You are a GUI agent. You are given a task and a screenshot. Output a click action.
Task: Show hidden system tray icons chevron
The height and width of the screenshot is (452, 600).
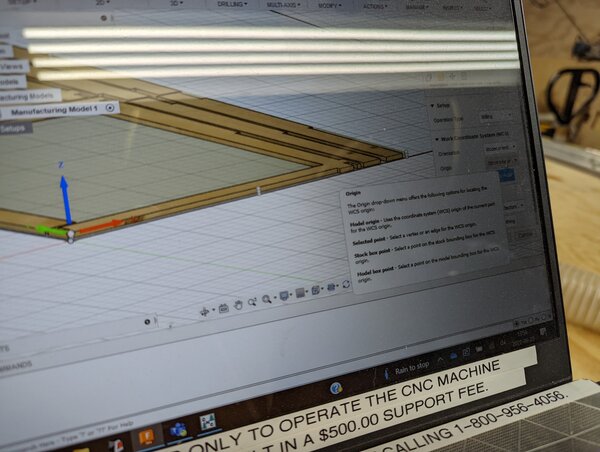coord(440,360)
